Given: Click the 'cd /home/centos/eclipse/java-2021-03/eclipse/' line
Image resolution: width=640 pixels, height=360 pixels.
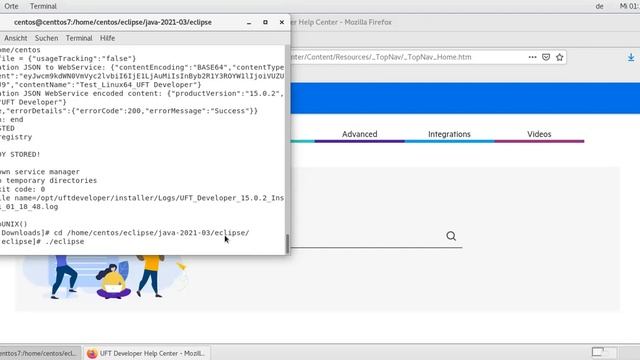Looking at the screenshot, I should coord(151,233).
